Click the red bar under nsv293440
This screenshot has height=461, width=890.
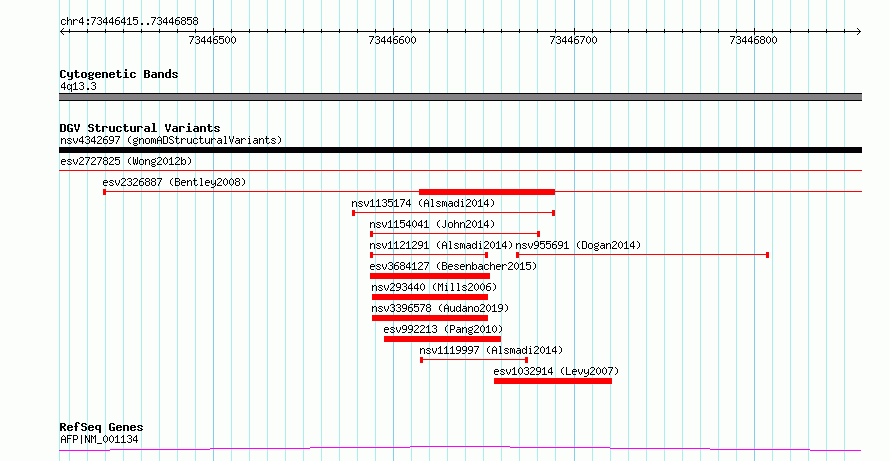[x=430, y=297]
